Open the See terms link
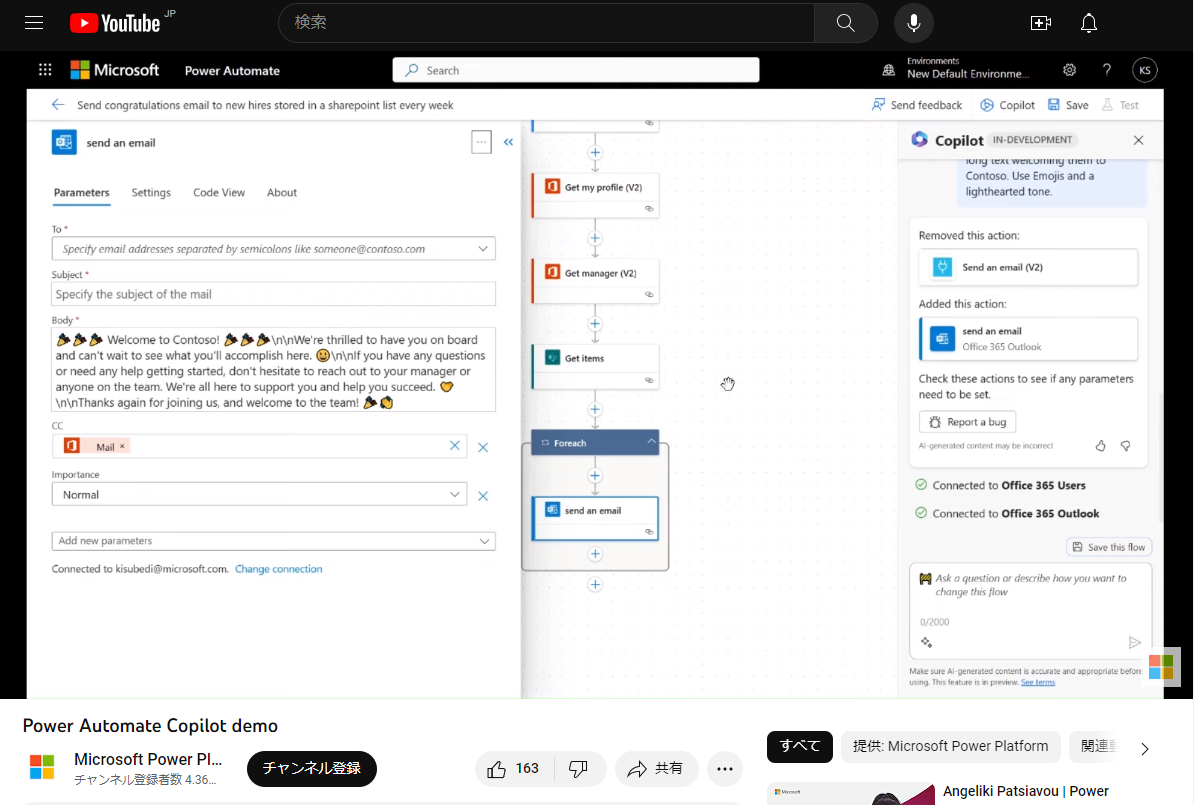This screenshot has width=1194, height=805. [1038, 682]
